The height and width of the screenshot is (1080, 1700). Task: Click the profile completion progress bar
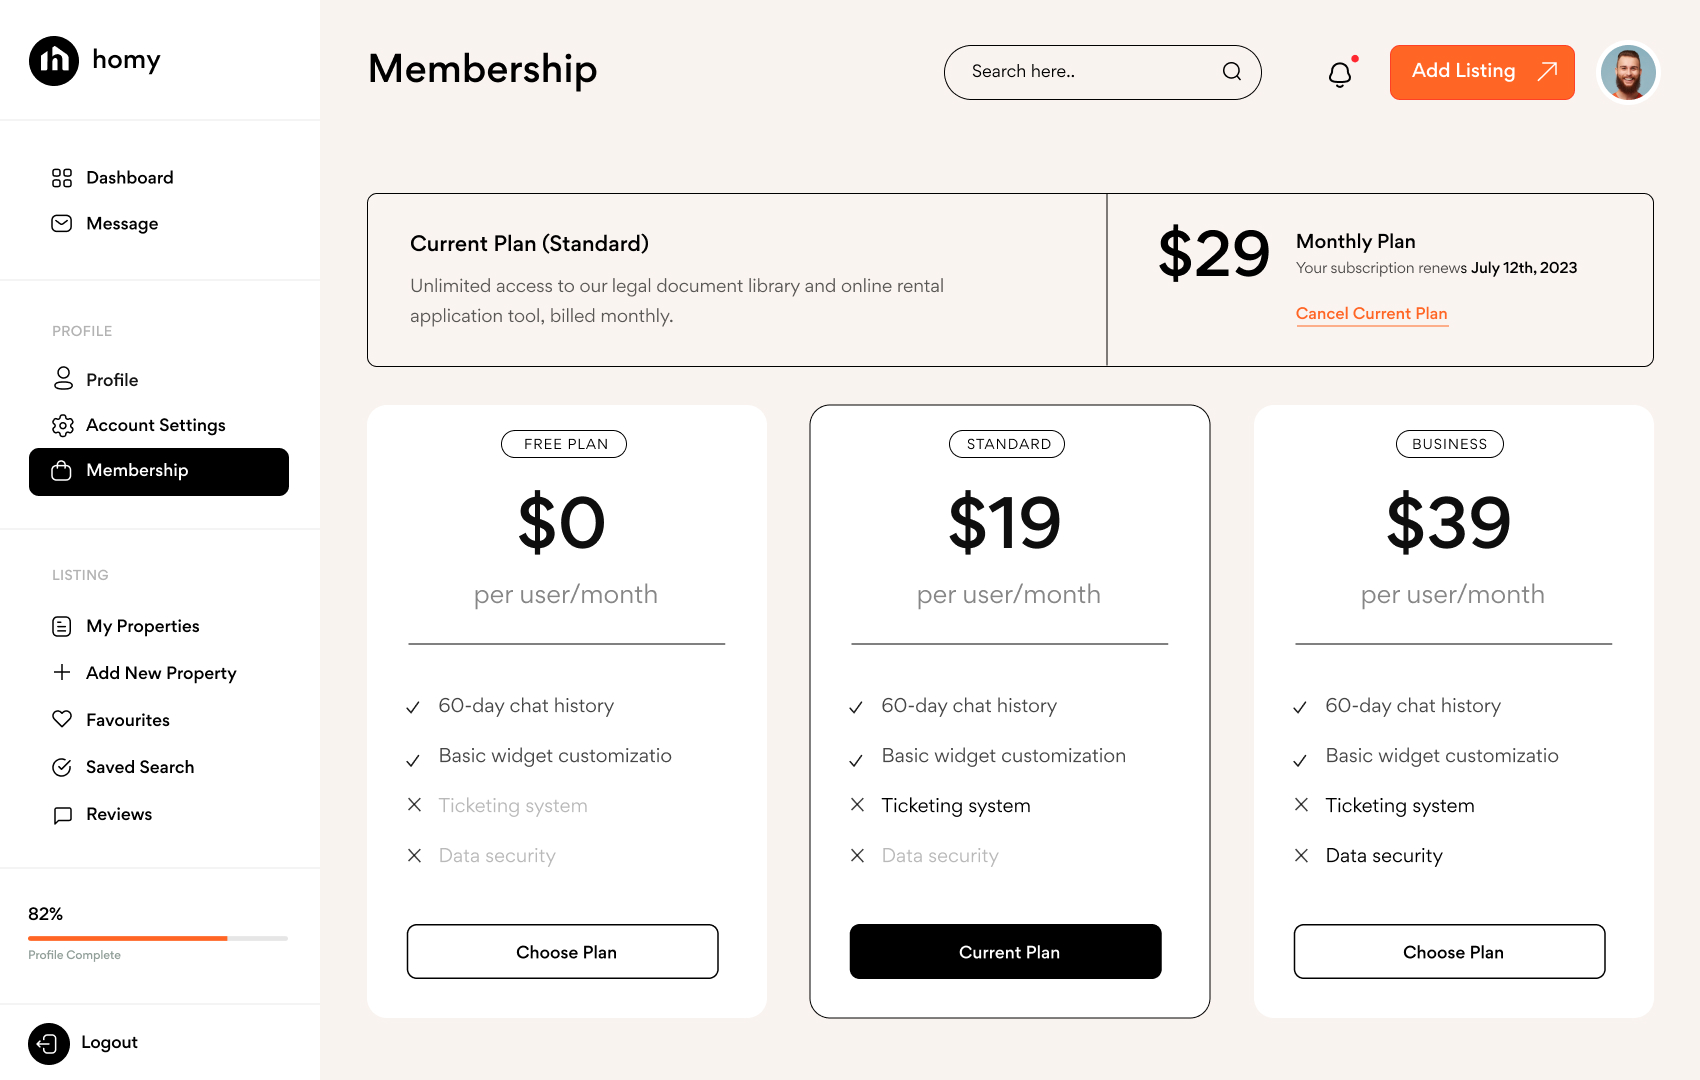click(158, 938)
